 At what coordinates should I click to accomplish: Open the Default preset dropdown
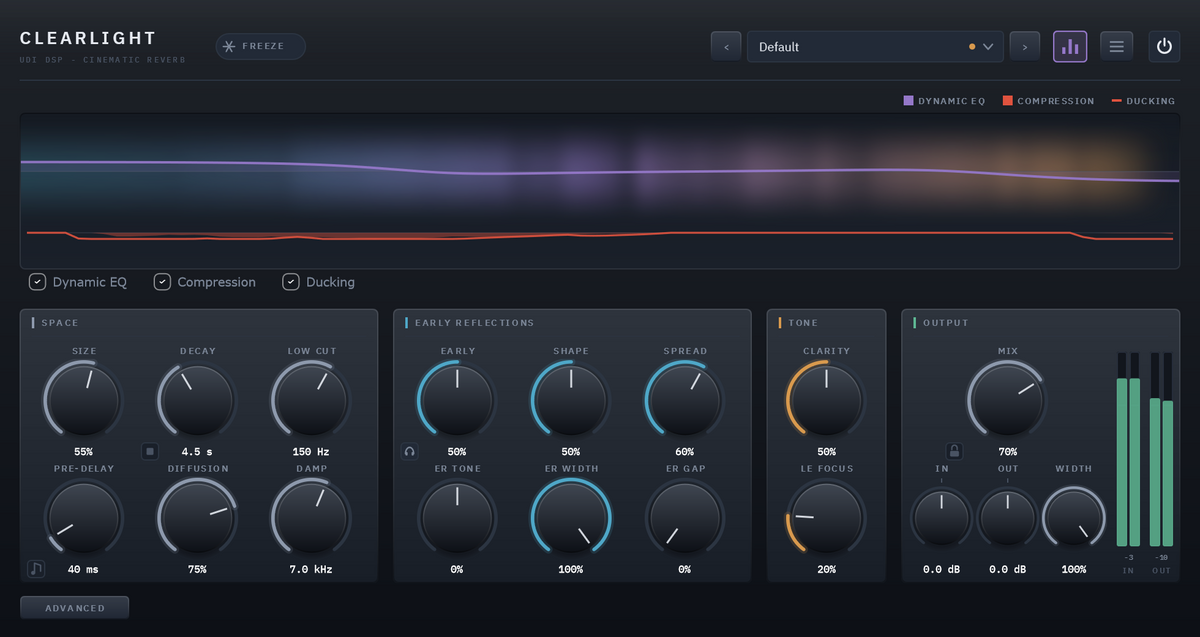875,46
